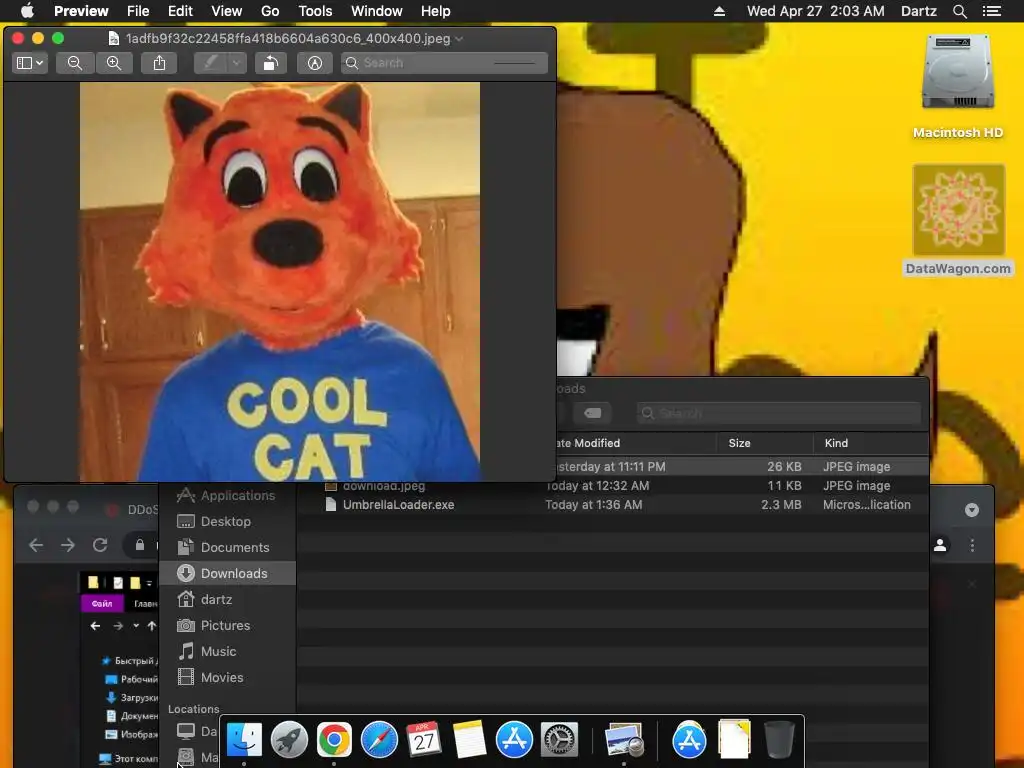Show the Markup toolbar in Preview
The height and width of the screenshot is (768, 1024).
click(x=315, y=63)
